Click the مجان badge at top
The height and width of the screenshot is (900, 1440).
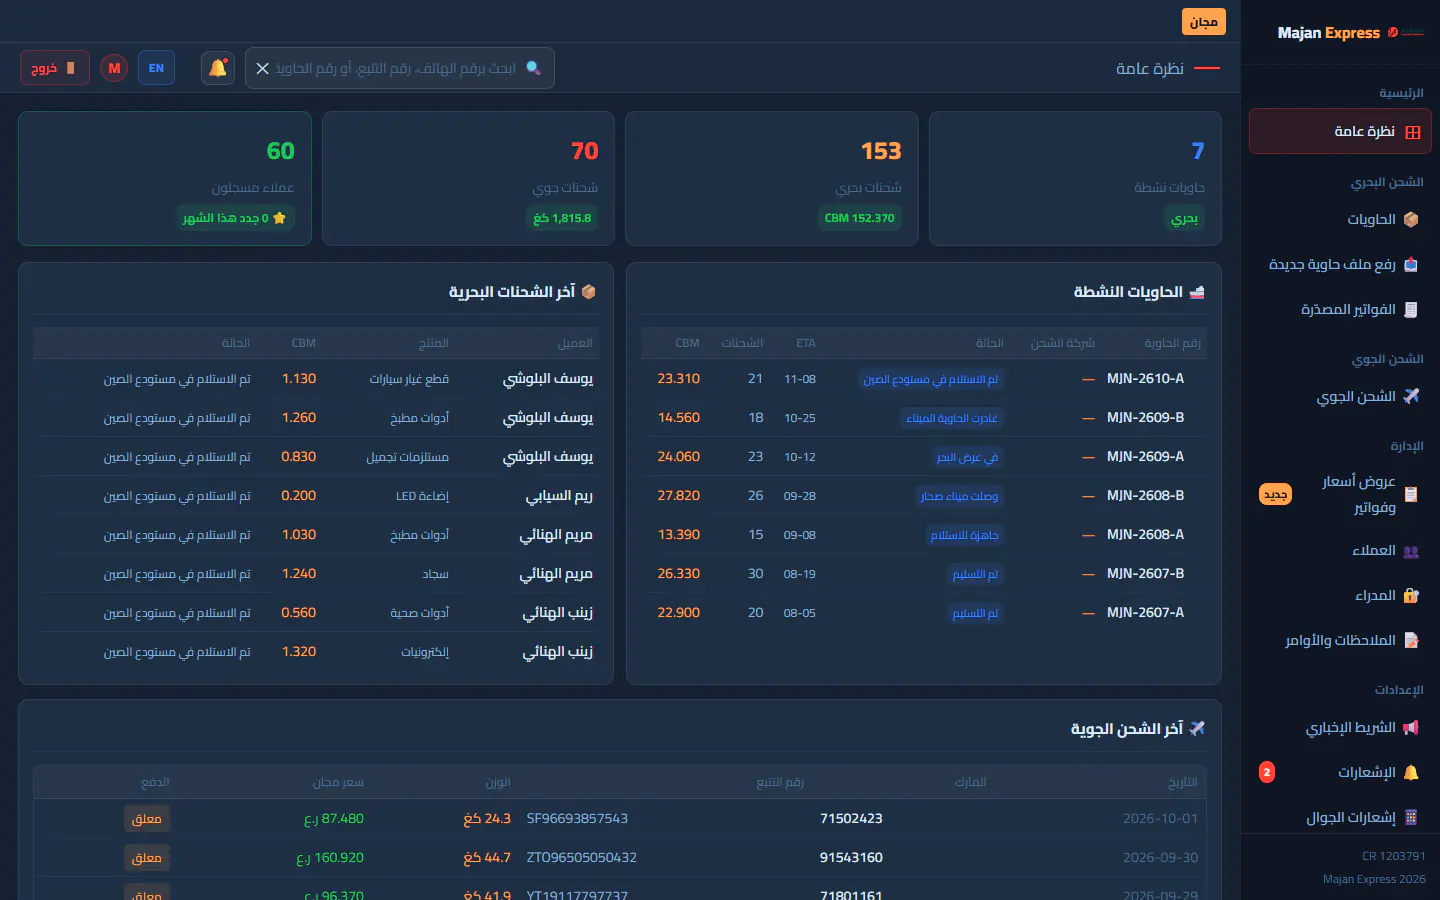click(1204, 22)
